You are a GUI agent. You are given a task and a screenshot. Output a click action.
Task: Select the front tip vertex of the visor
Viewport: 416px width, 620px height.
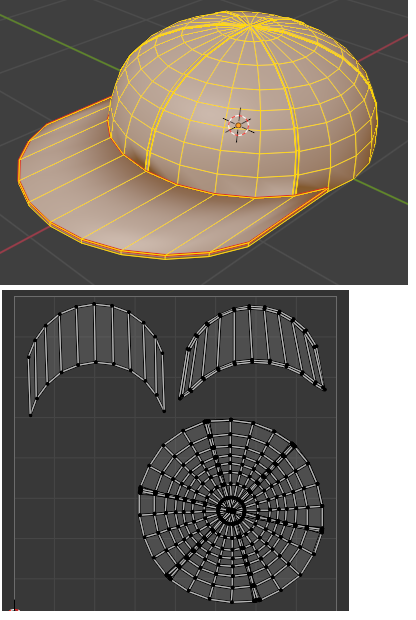tap(165, 257)
